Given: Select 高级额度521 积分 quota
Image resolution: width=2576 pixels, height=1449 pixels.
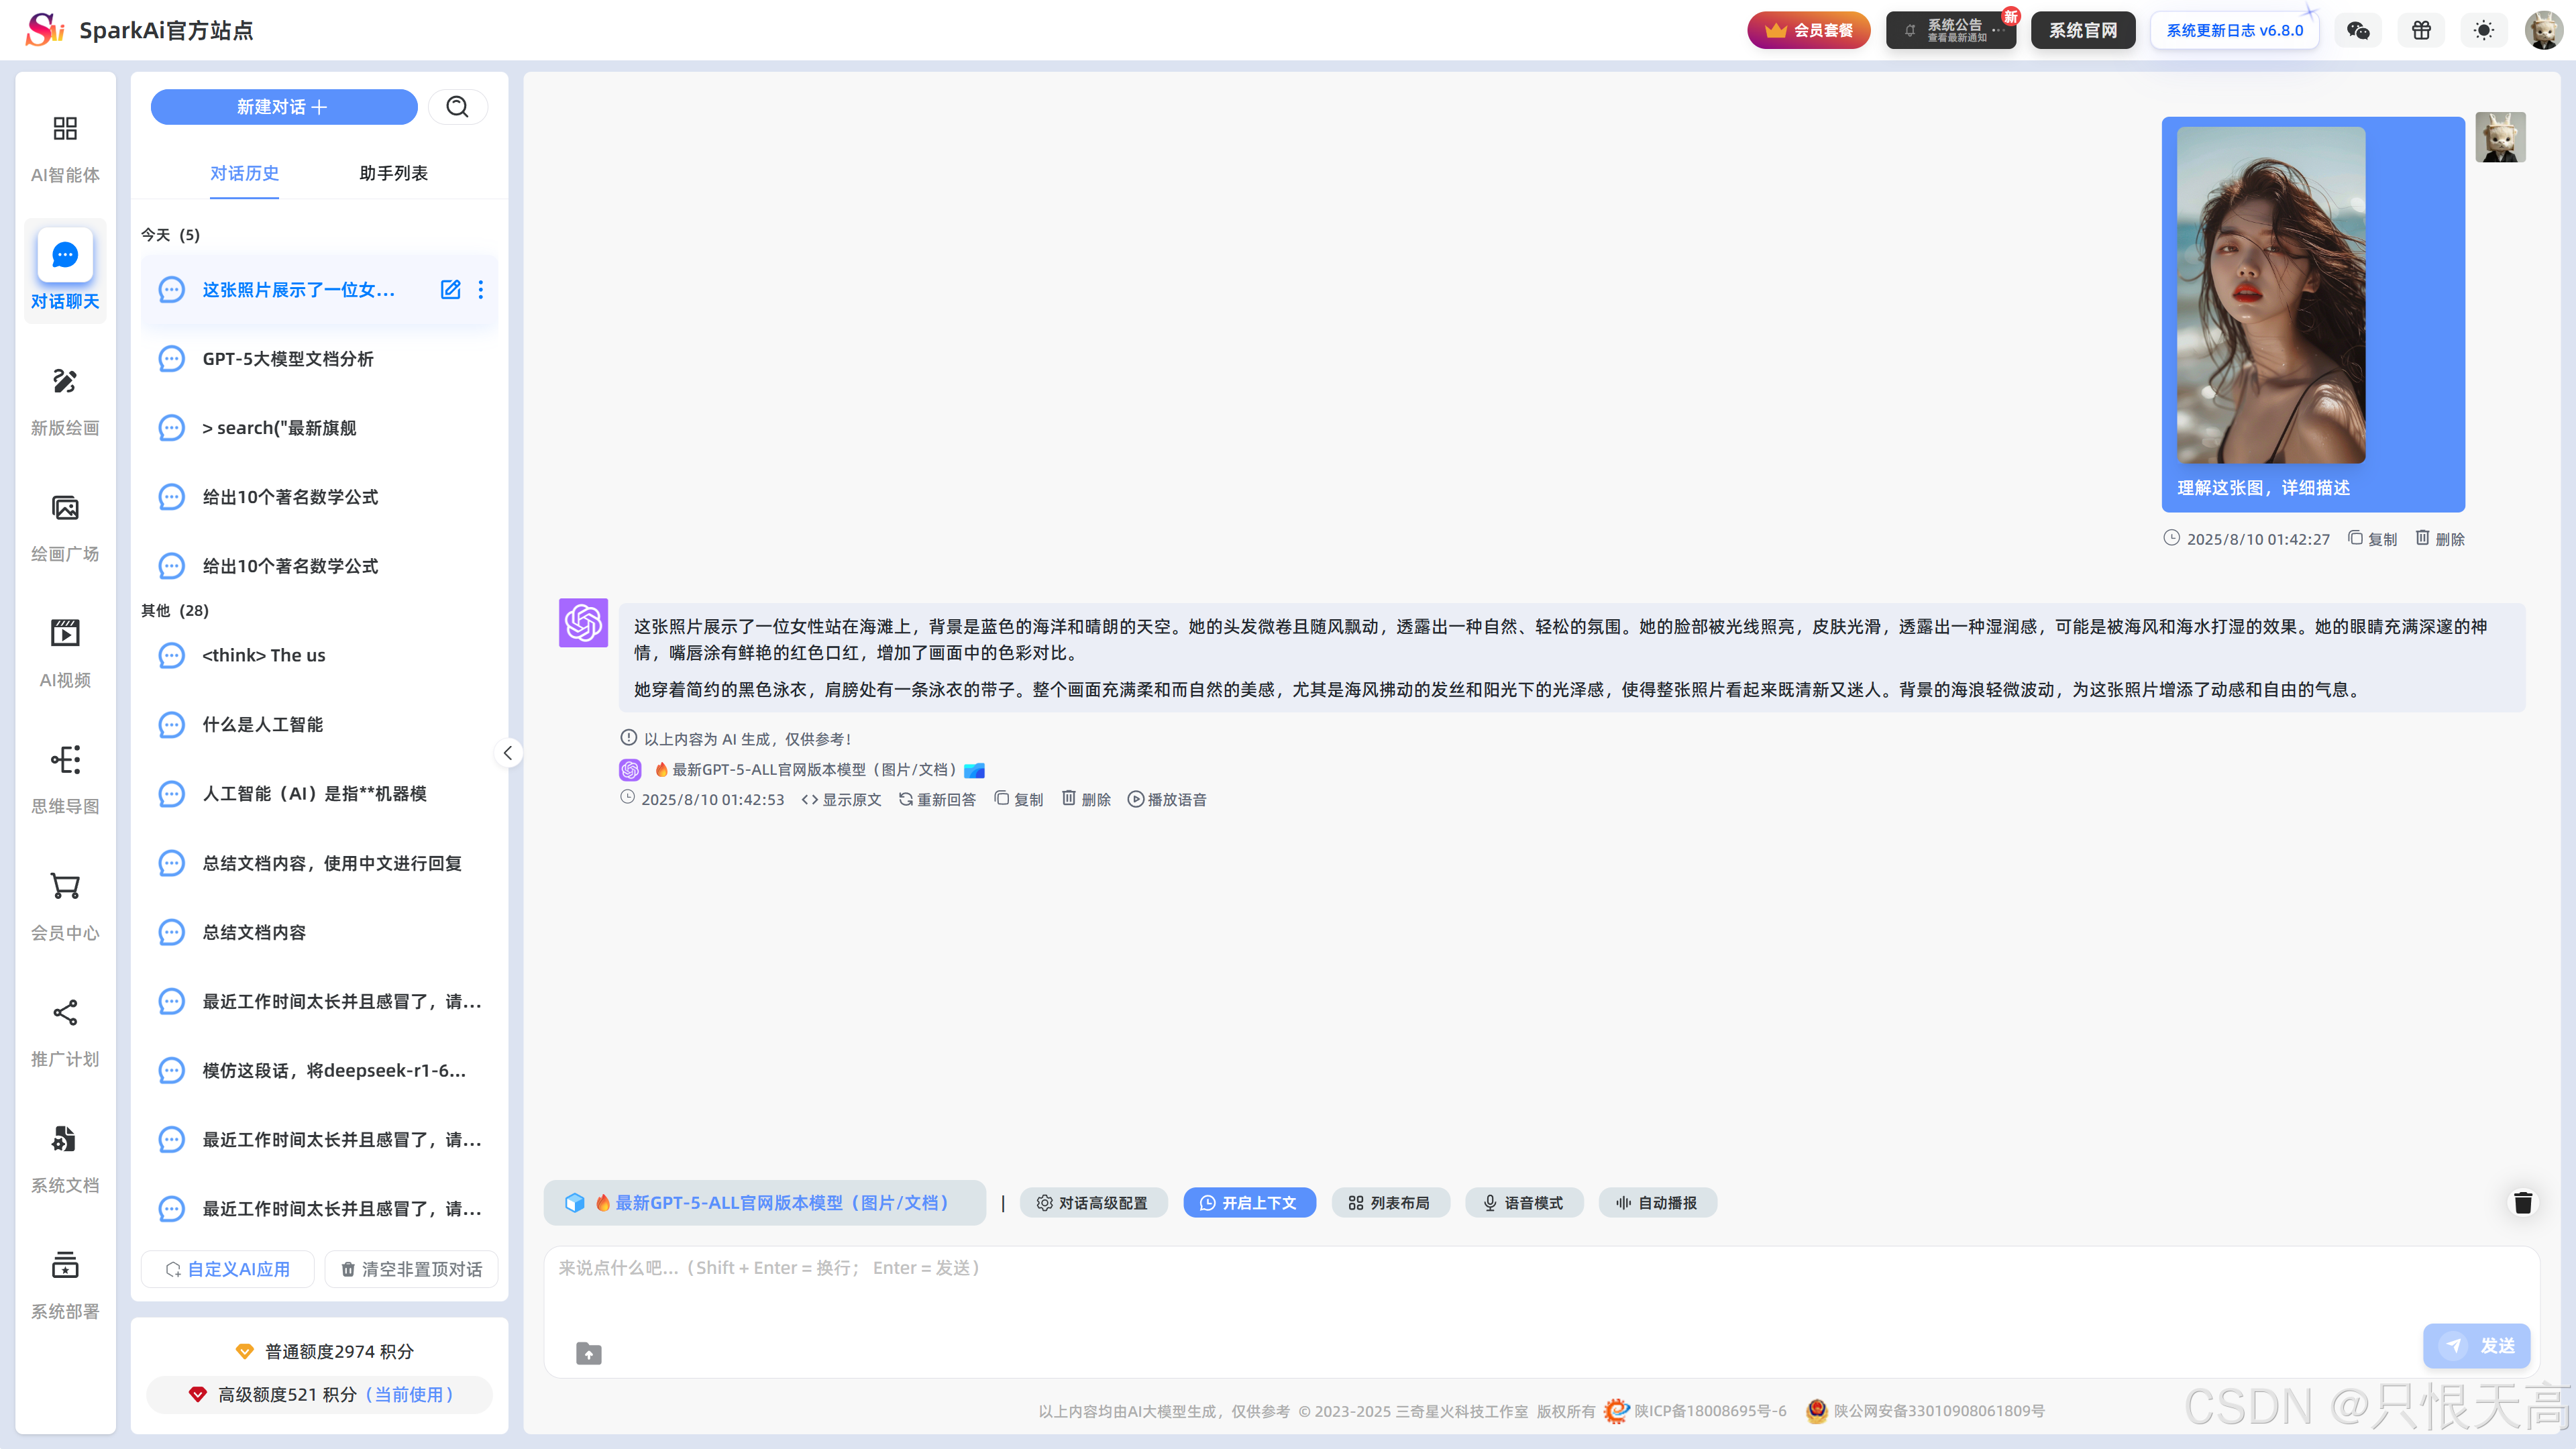Looking at the screenshot, I should click(320, 1395).
